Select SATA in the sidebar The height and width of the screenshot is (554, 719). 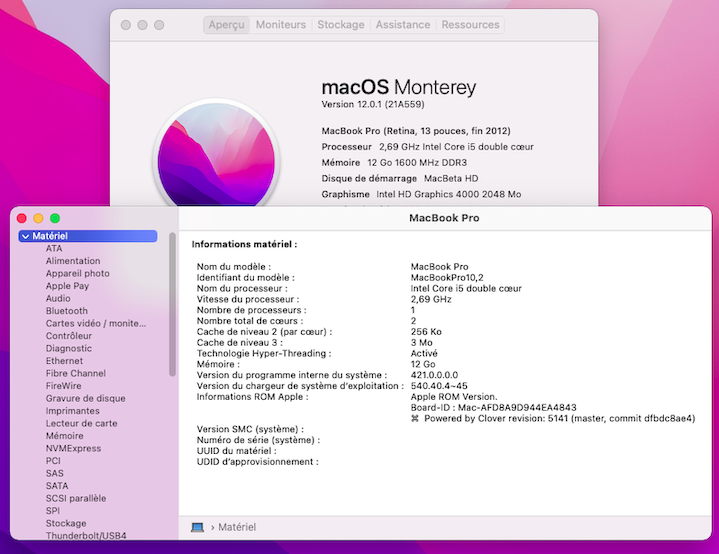pyautogui.click(x=57, y=486)
